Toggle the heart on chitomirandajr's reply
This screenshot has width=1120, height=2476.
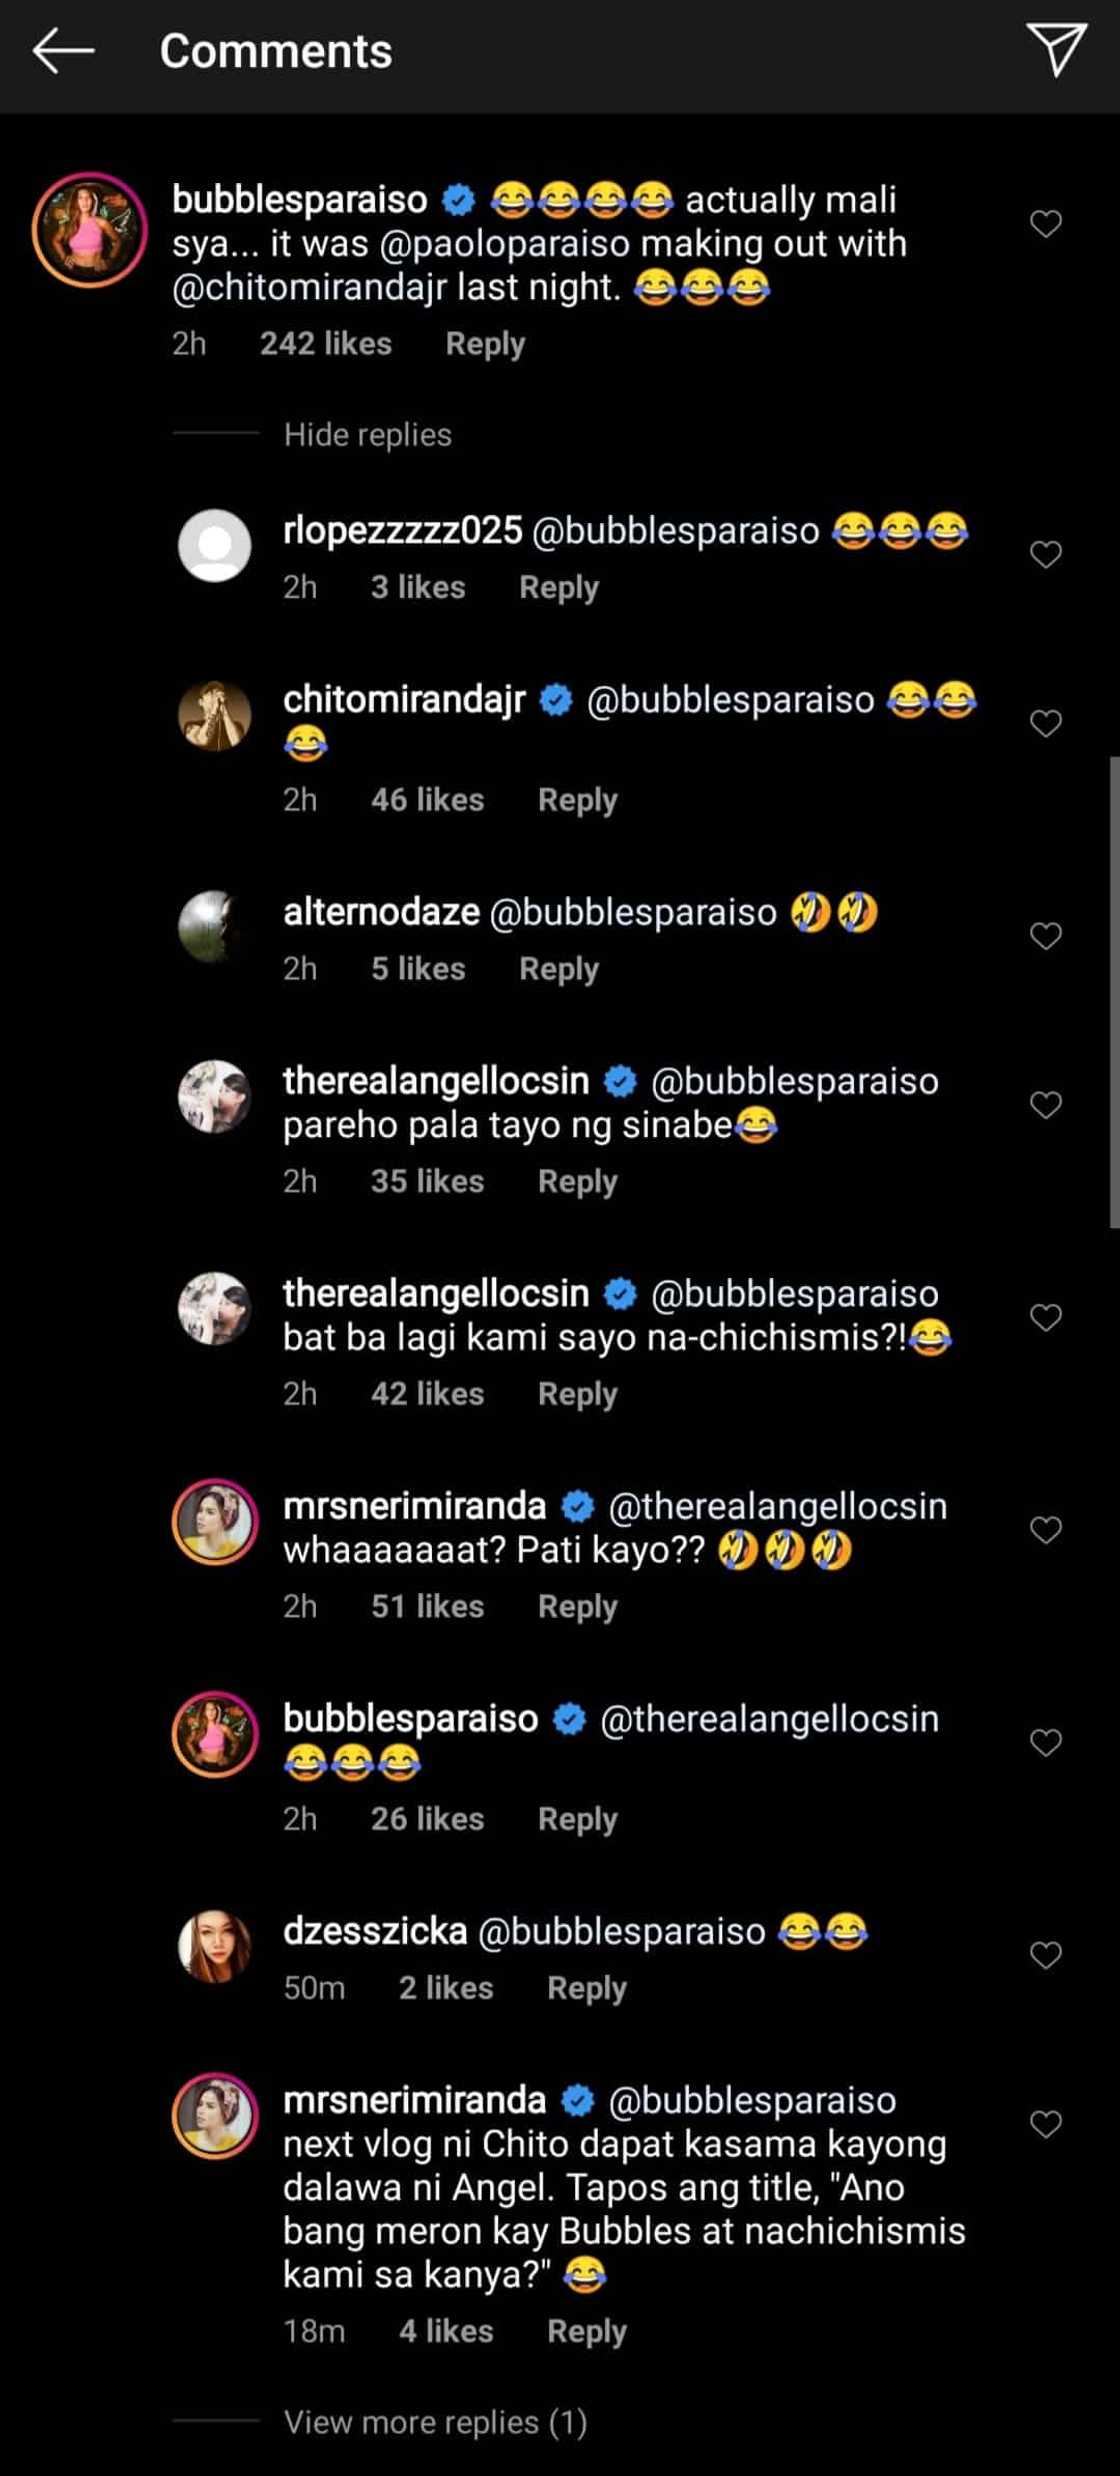(x=1046, y=722)
